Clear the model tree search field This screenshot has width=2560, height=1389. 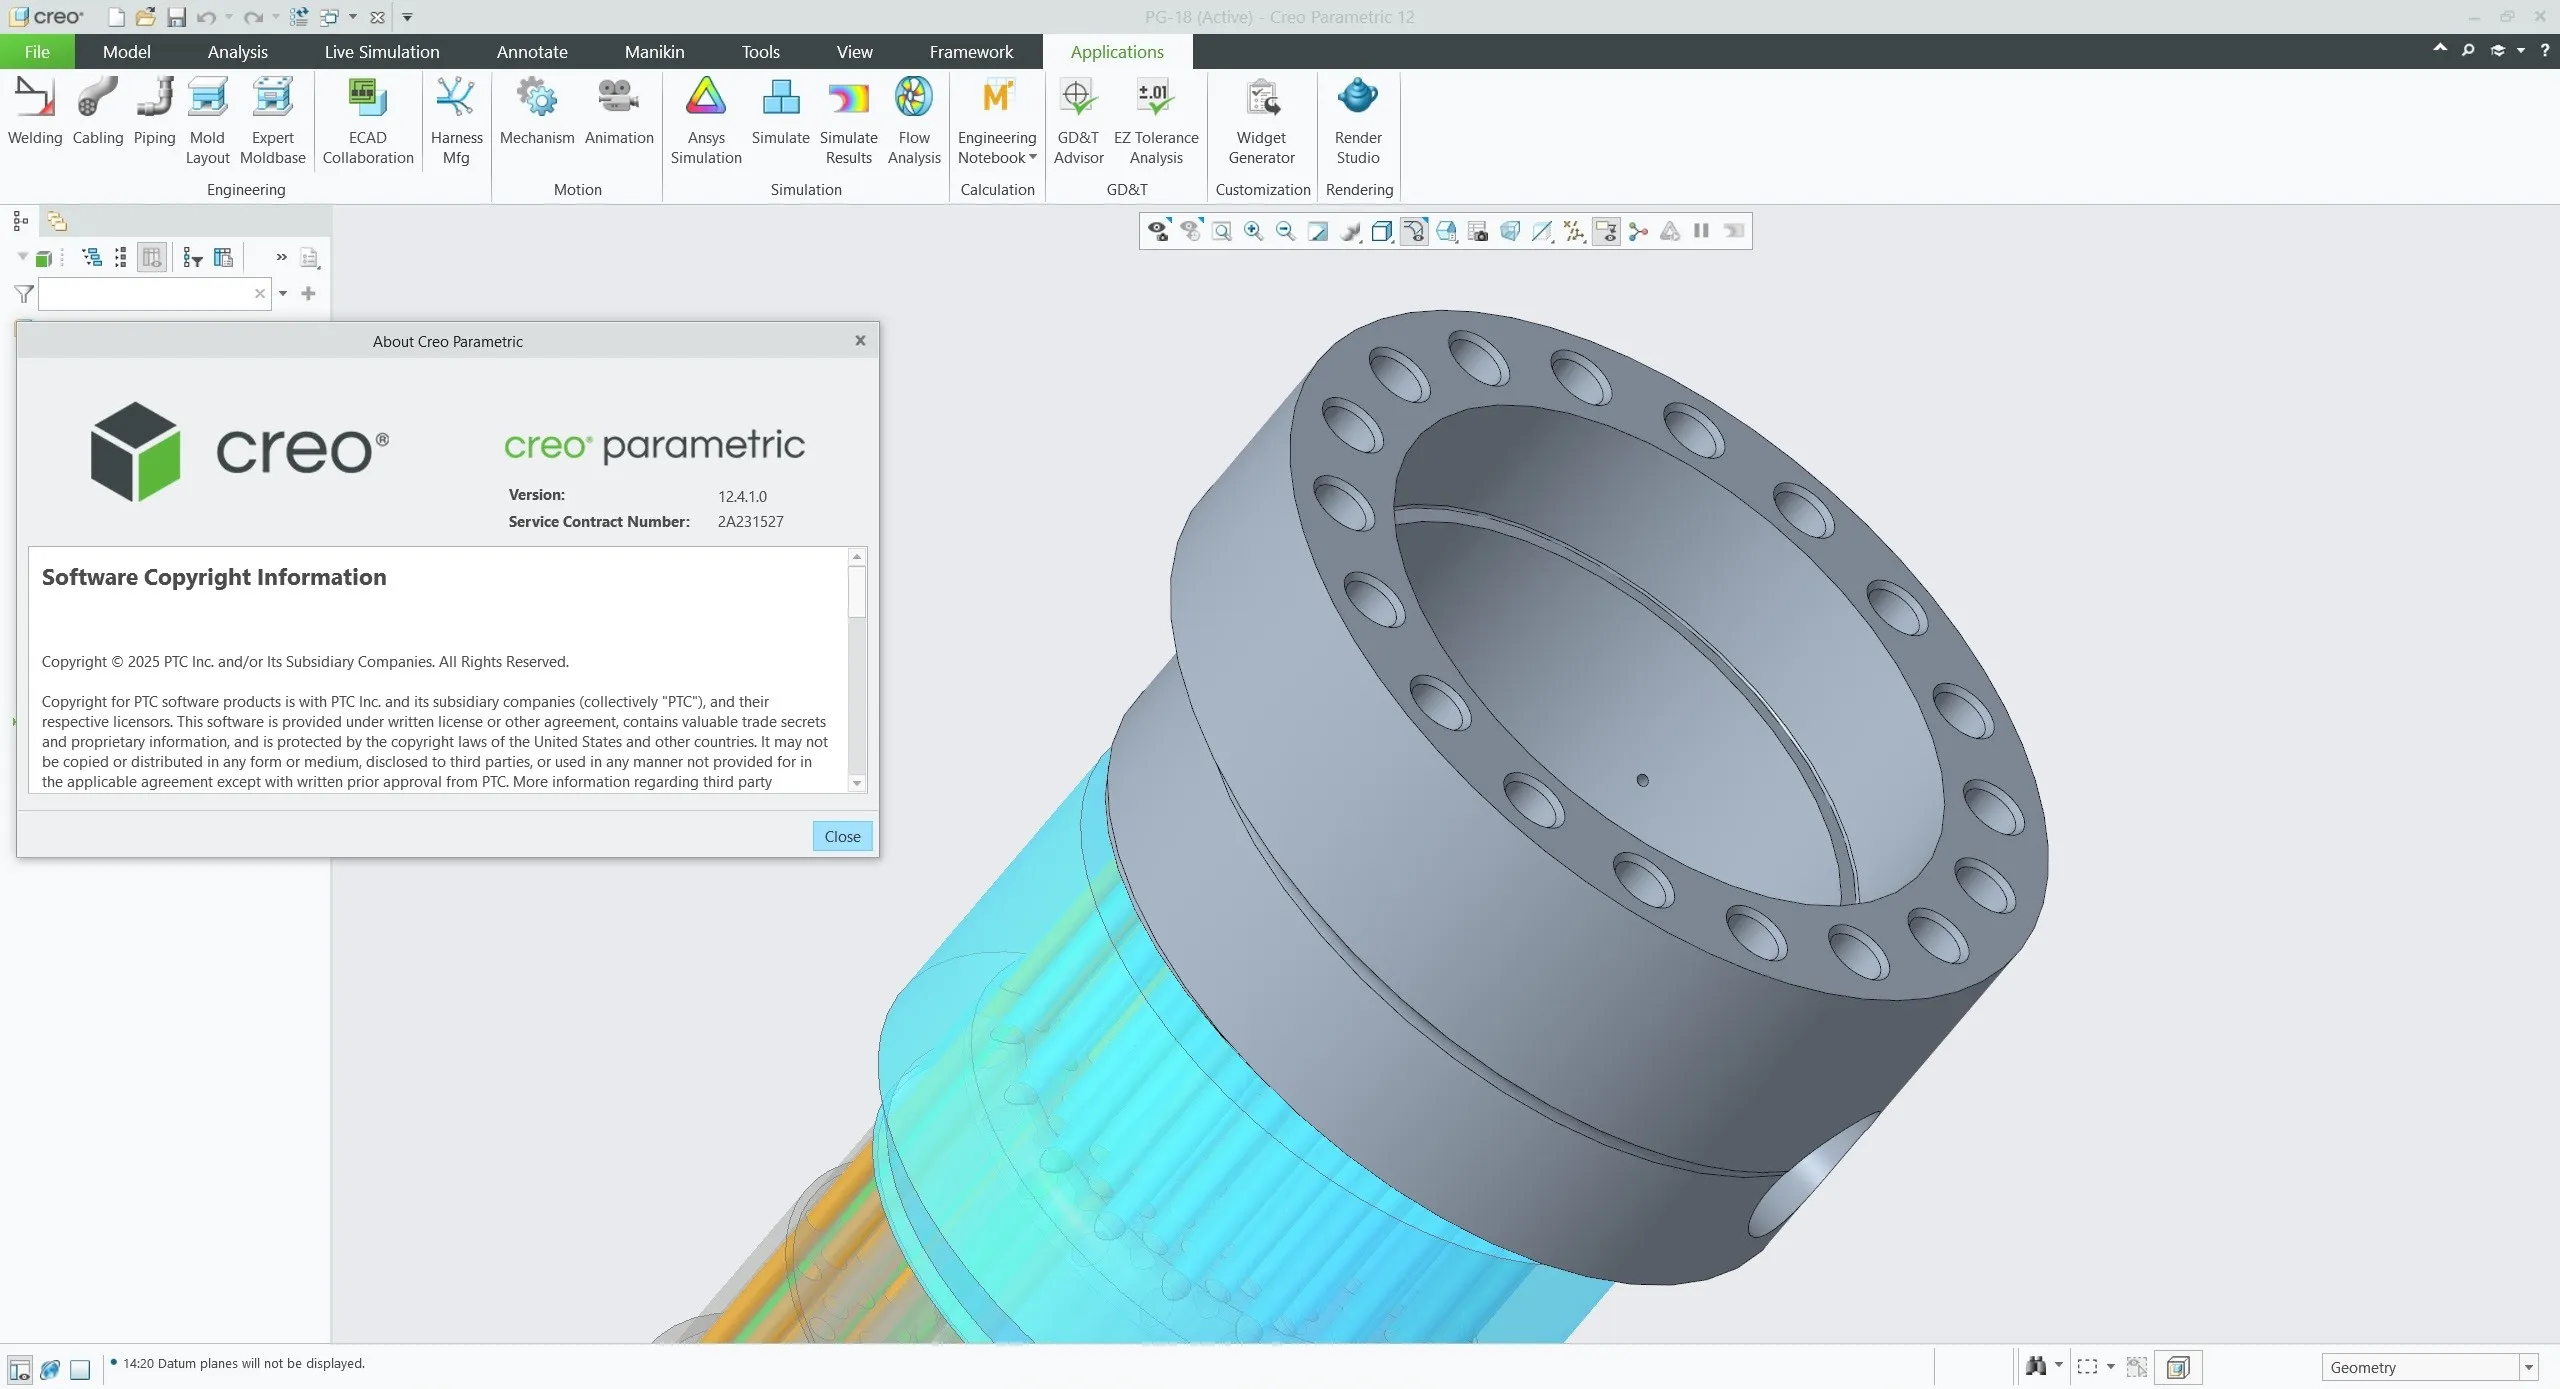click(x=259, y=293)
